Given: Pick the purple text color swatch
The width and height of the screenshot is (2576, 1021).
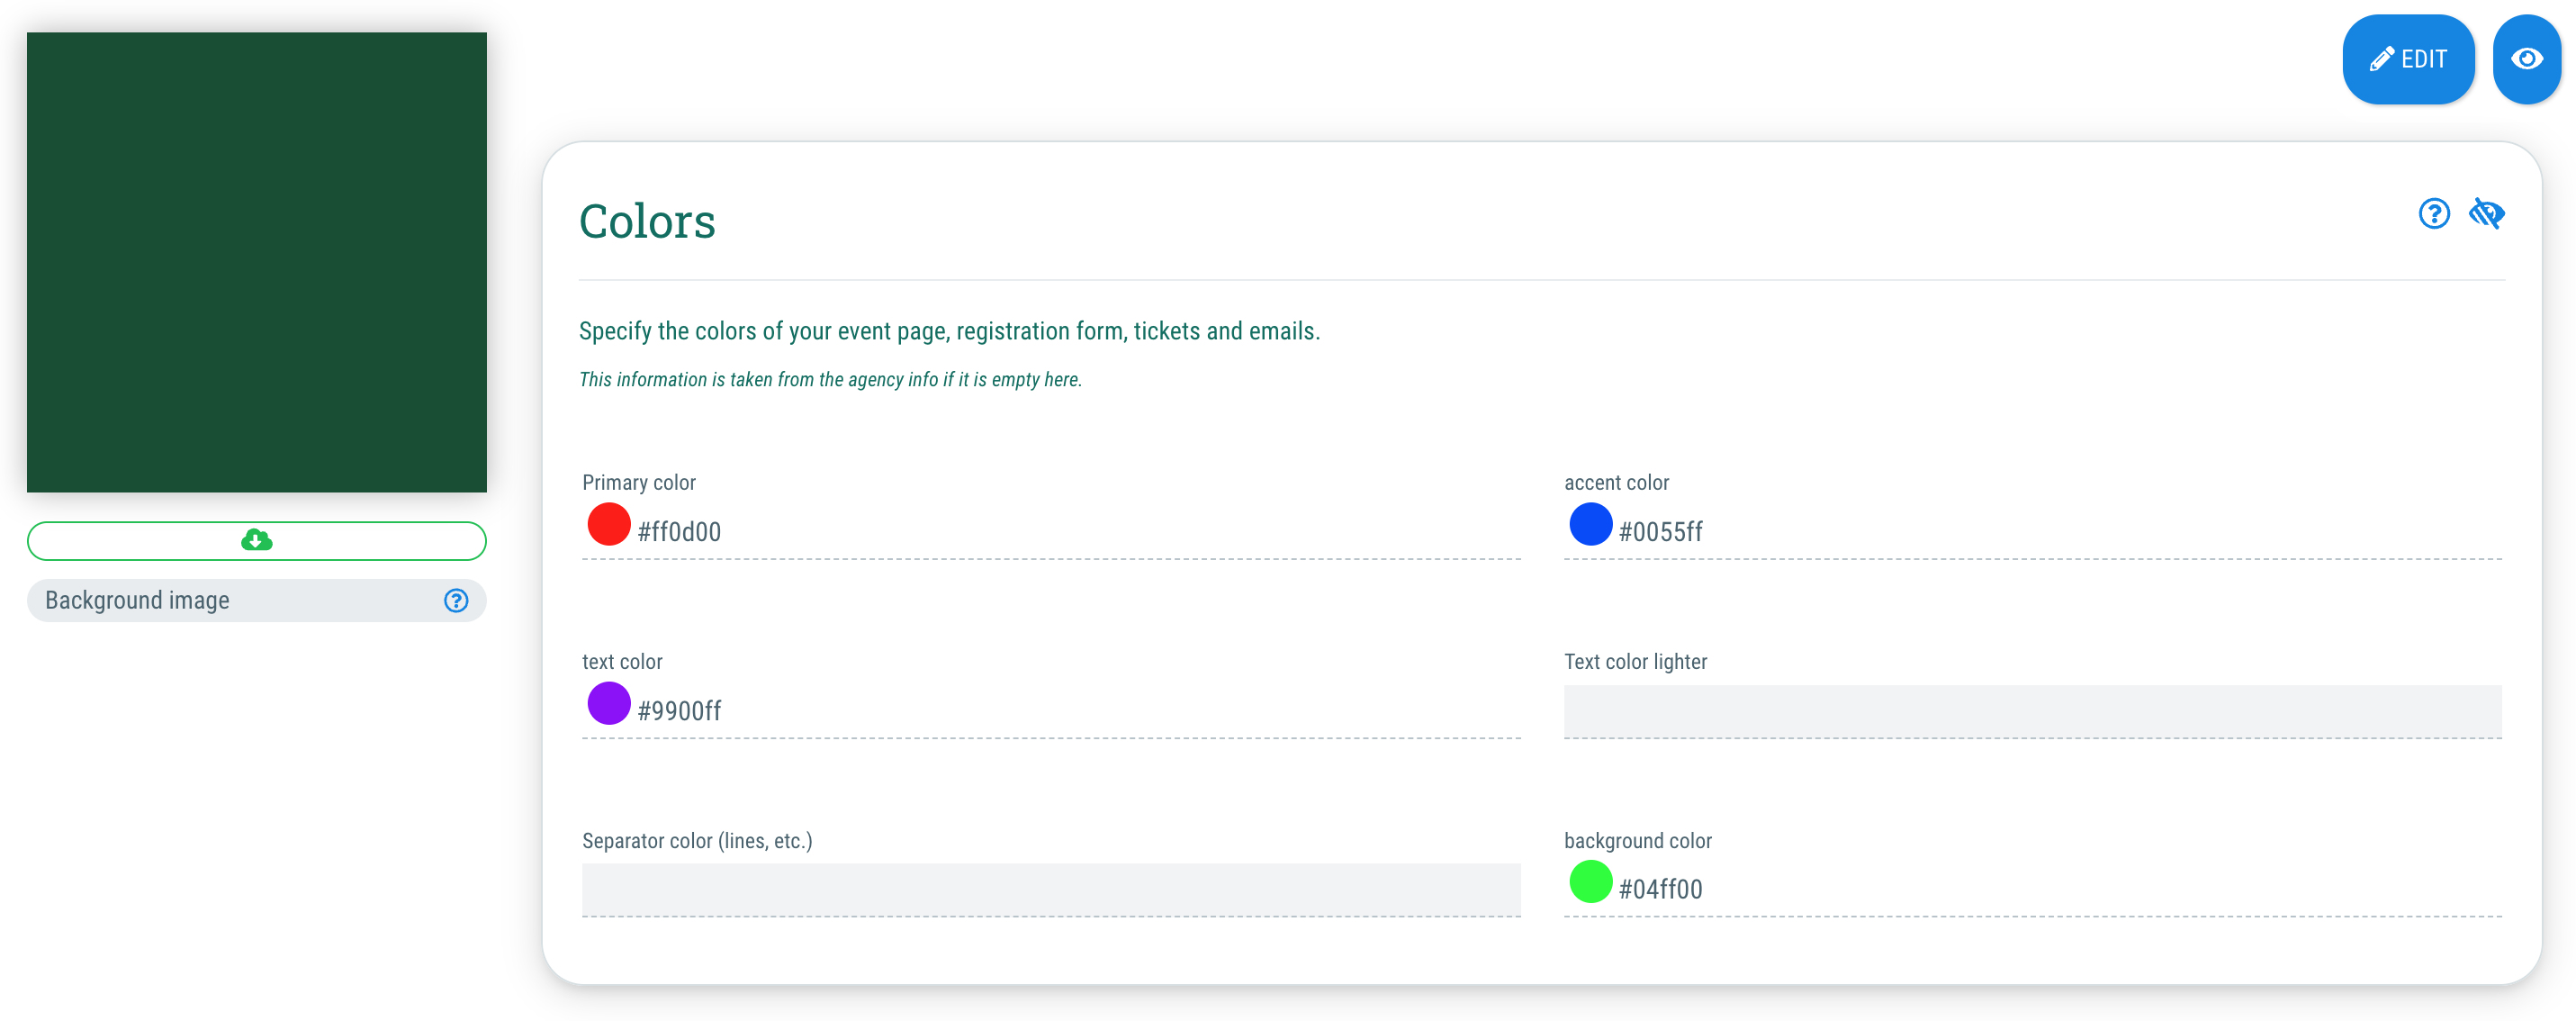Looking at the screenshot, I should click(609, 703).
